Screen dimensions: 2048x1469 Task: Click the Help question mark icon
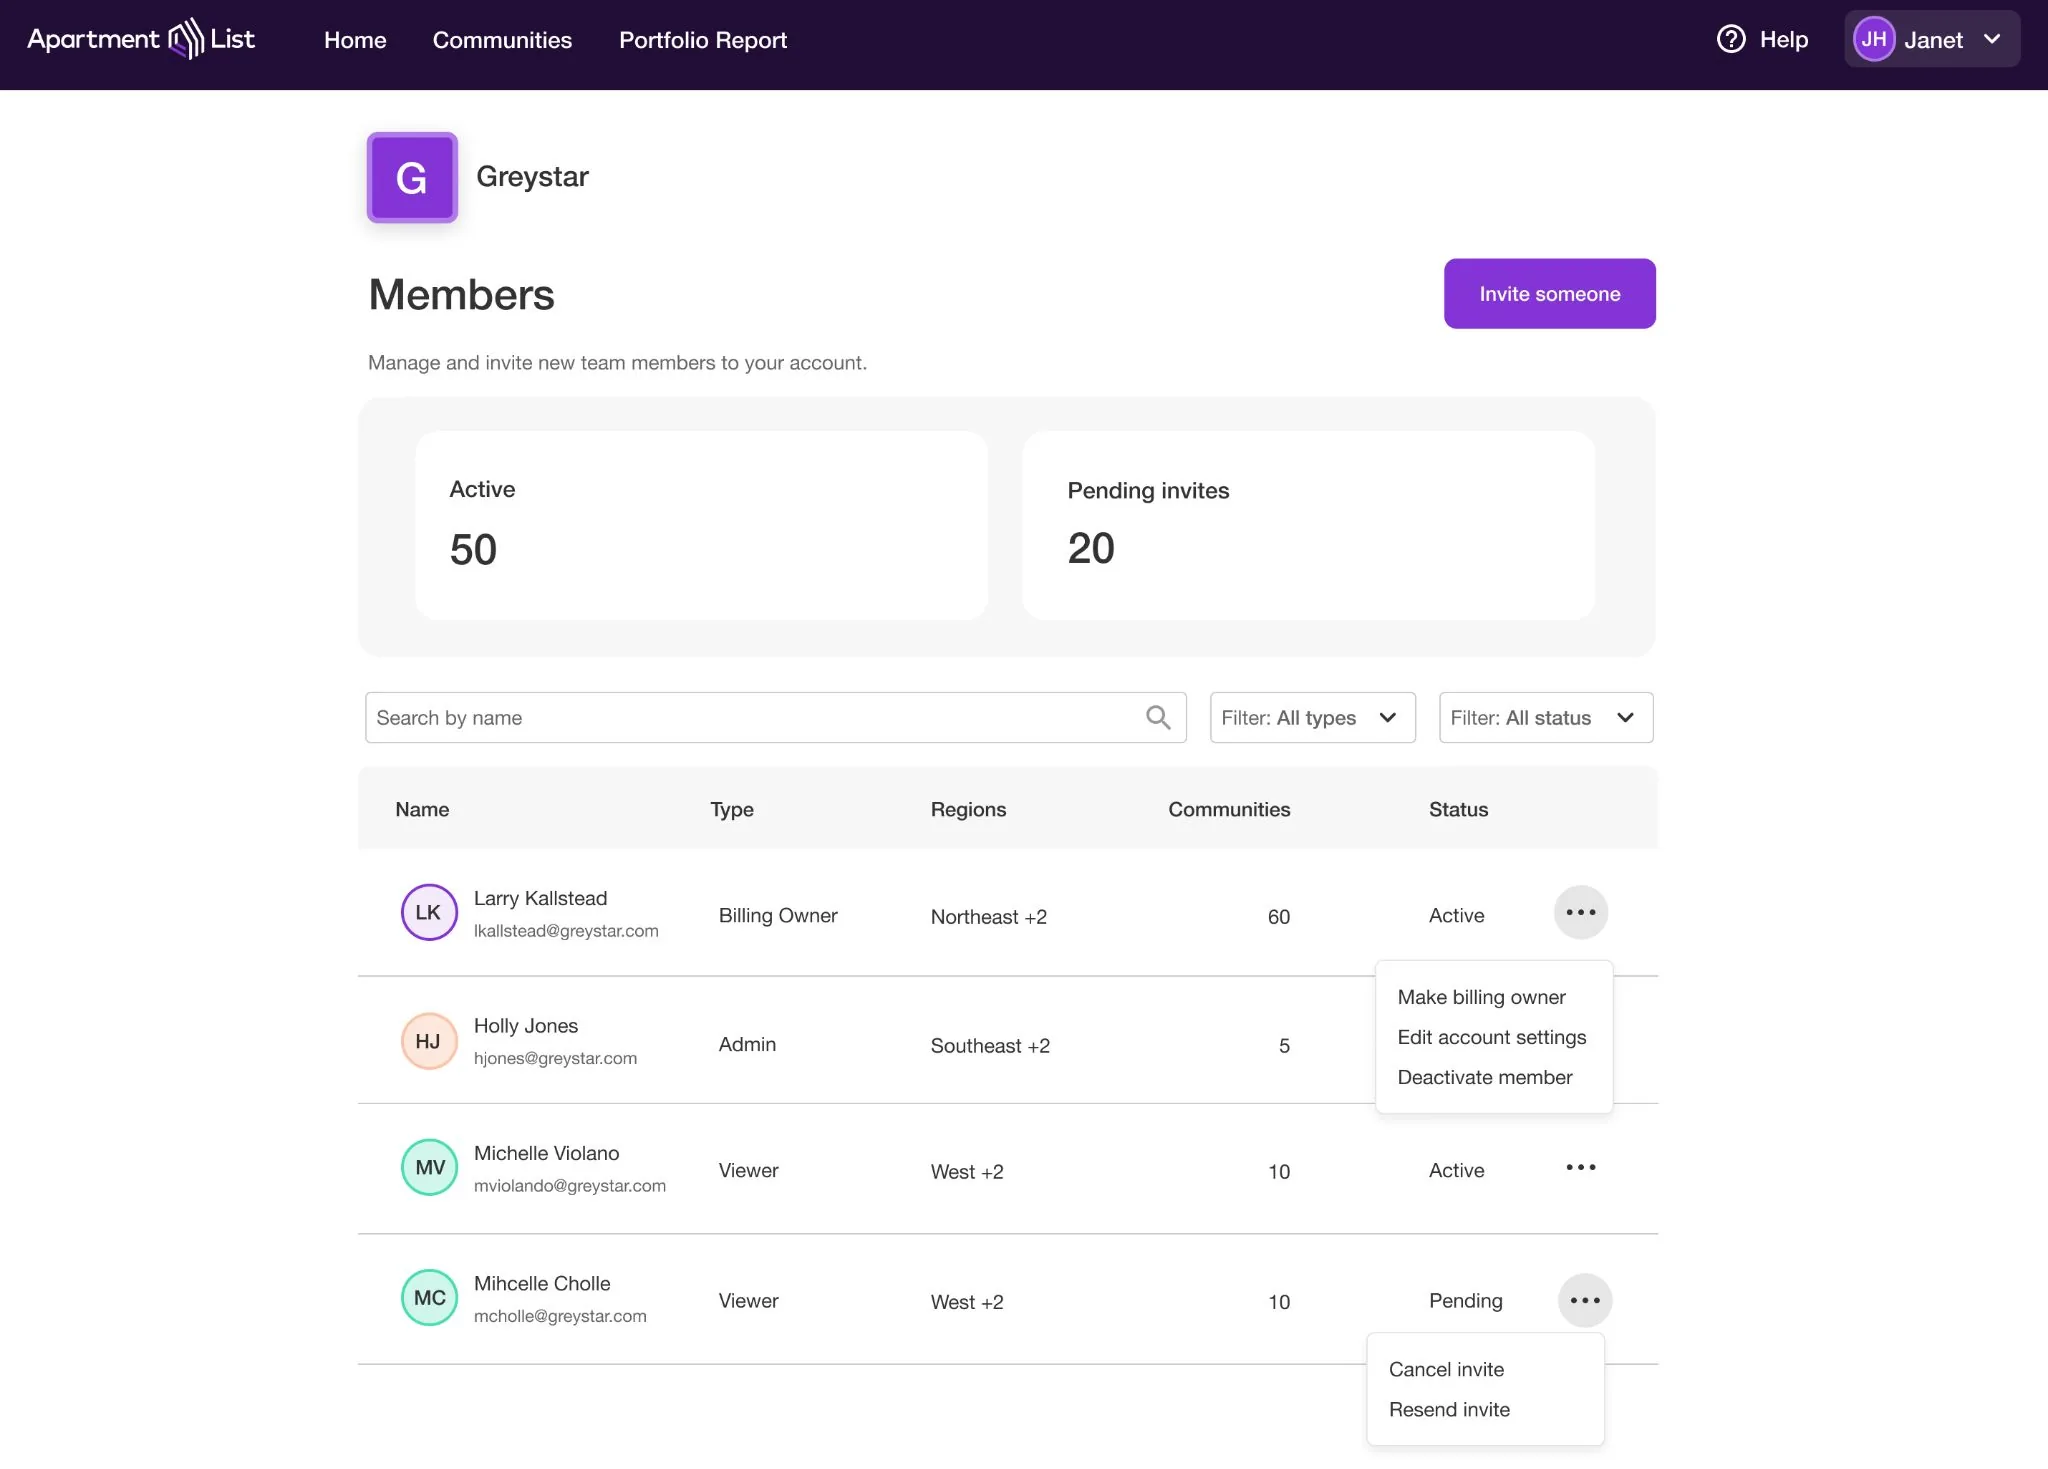[1731, 39]
